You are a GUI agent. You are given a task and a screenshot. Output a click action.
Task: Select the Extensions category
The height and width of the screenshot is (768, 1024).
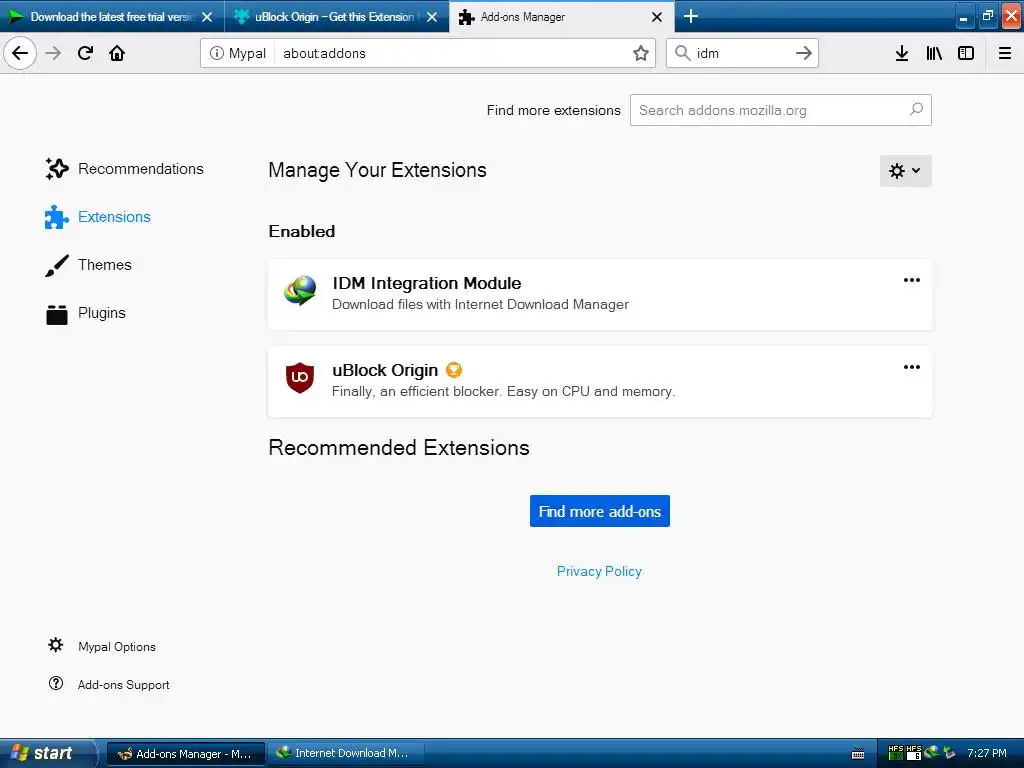[x=98, y=217]
